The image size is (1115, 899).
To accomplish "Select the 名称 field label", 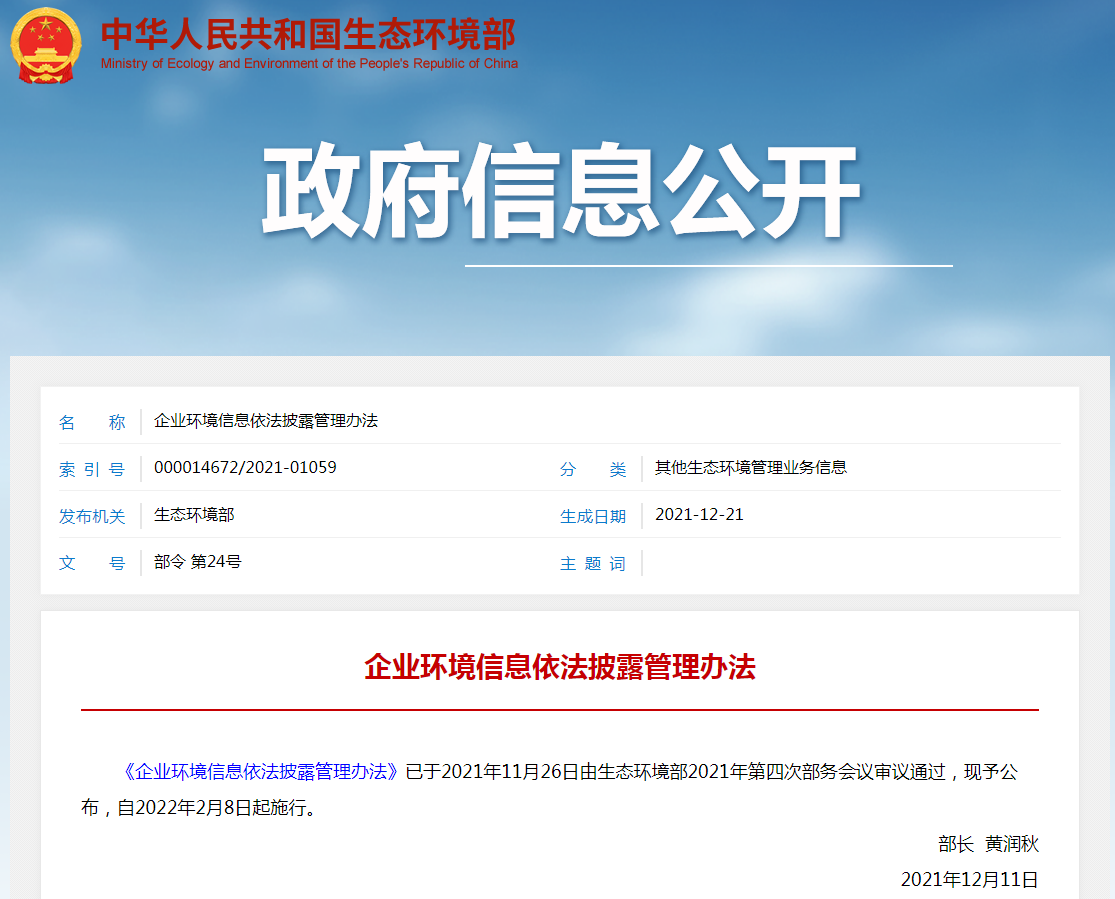I will pos(92,422).
